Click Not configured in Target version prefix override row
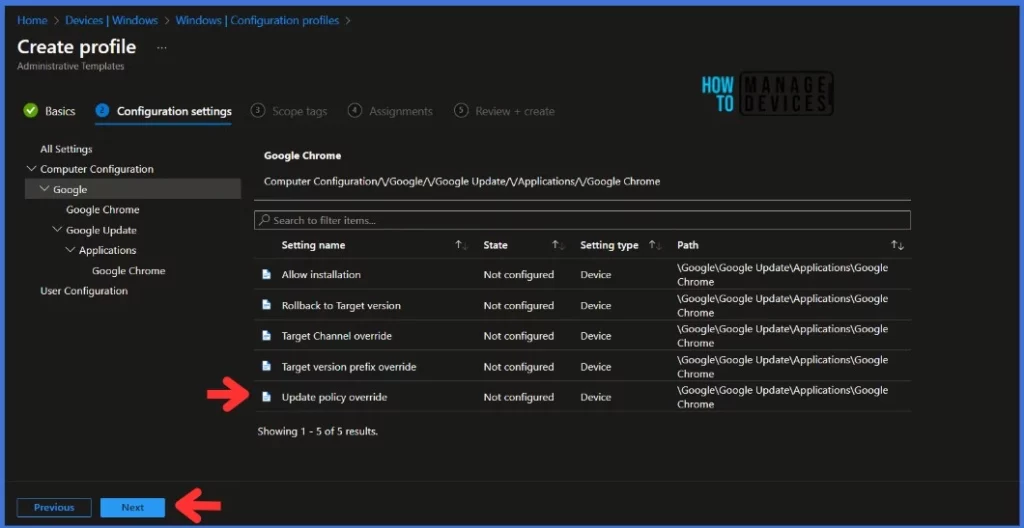1024x528 pixels. [519, 367]
